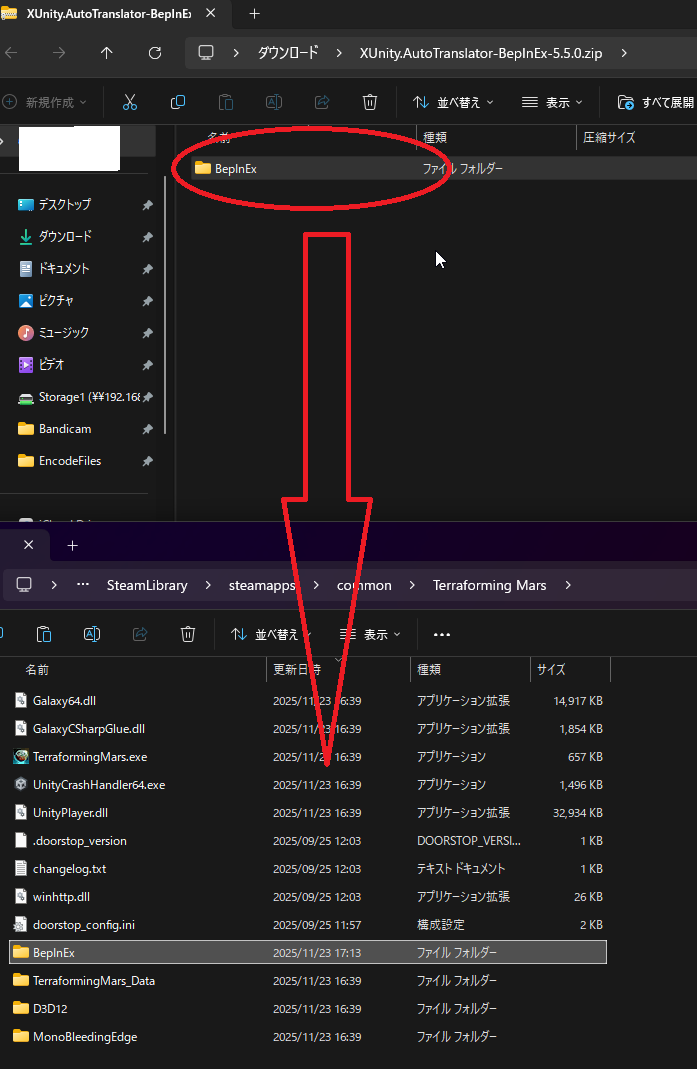Select ピクチャ (Pictures) in the sidebar

point(56,300)
